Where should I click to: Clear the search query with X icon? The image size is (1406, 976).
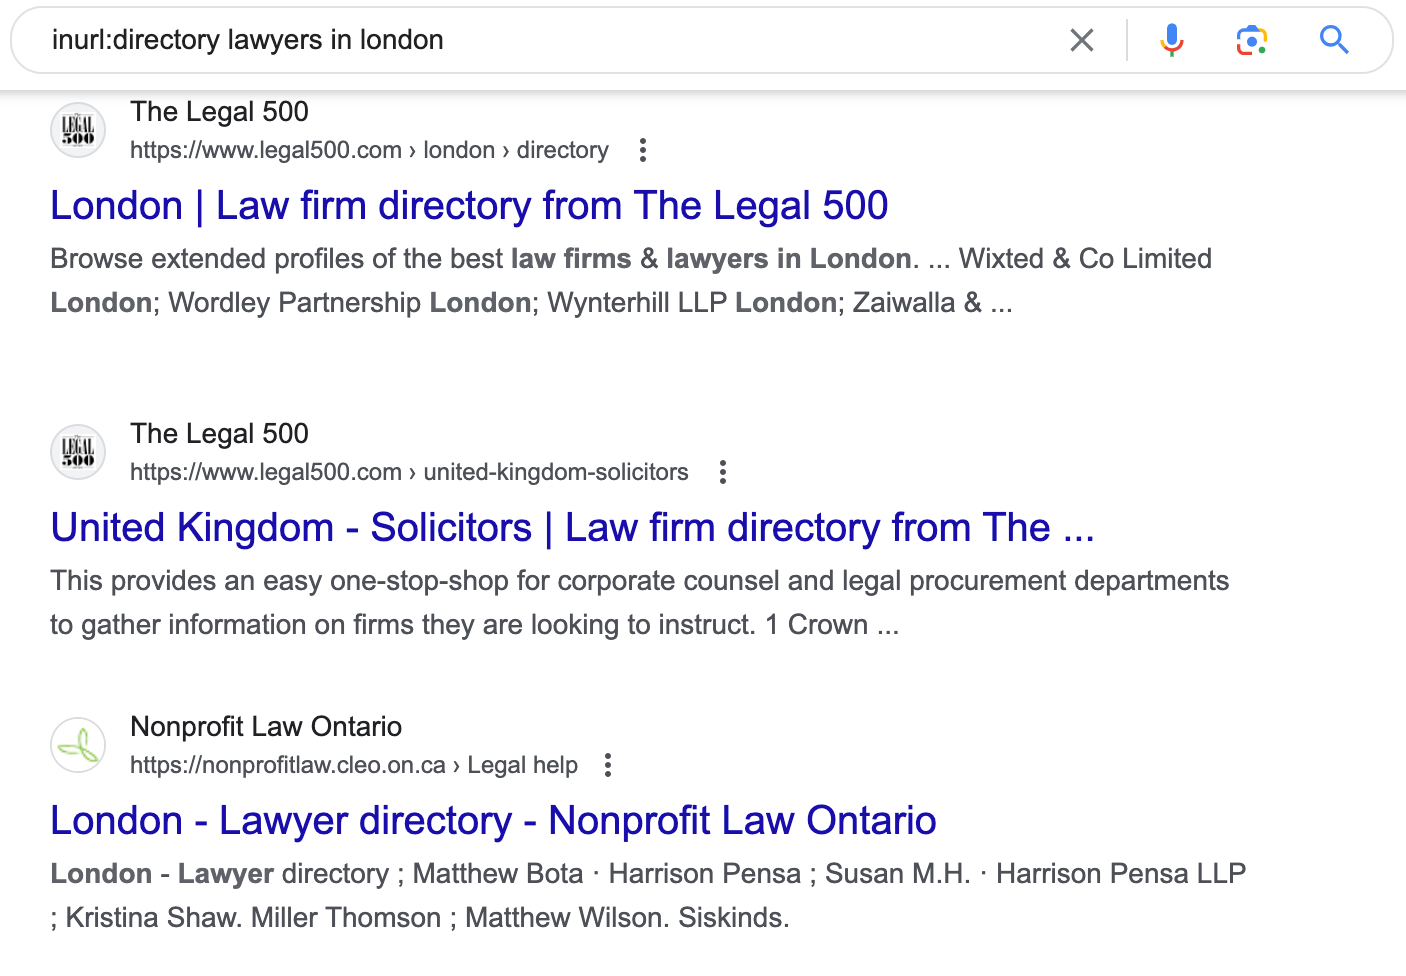pyautogui.click(x=1082, y=40)
